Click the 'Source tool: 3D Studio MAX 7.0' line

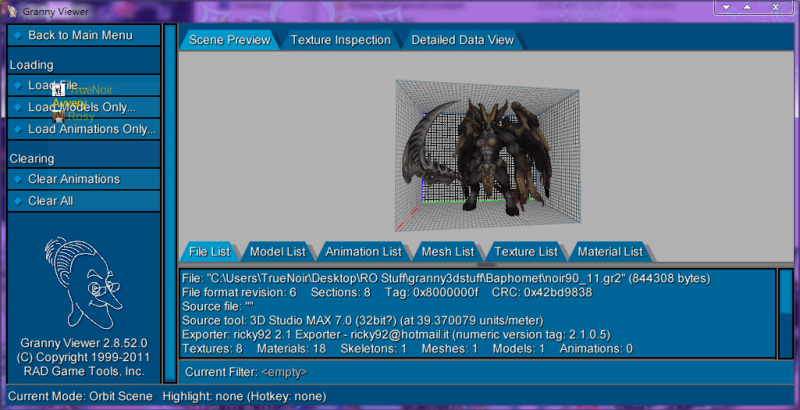coord(362,321)
